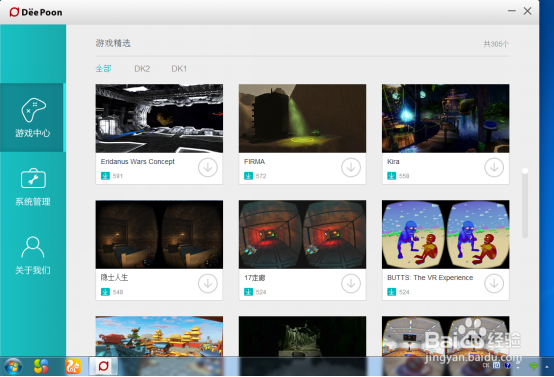Screen dimensions: 554x377
Task: Minimize the DeePoon window
Action: coord(512,11)
